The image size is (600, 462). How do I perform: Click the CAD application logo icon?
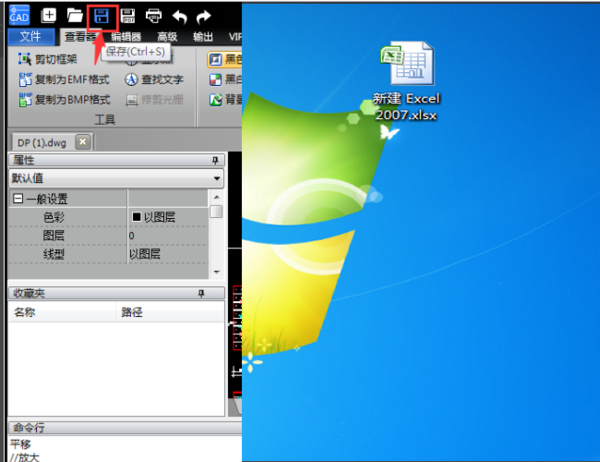tap(19, 15)
